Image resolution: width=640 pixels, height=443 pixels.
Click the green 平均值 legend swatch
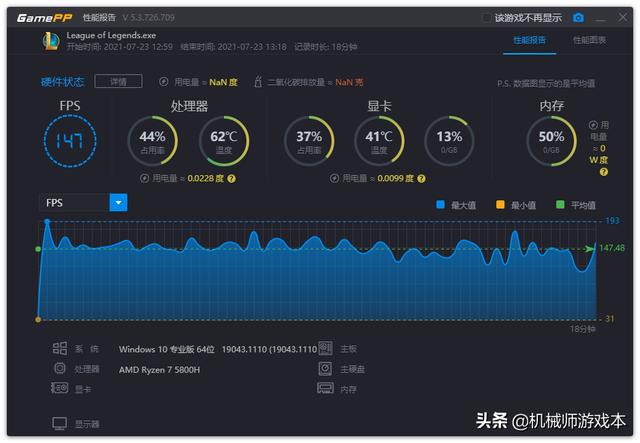click(560, 204)
